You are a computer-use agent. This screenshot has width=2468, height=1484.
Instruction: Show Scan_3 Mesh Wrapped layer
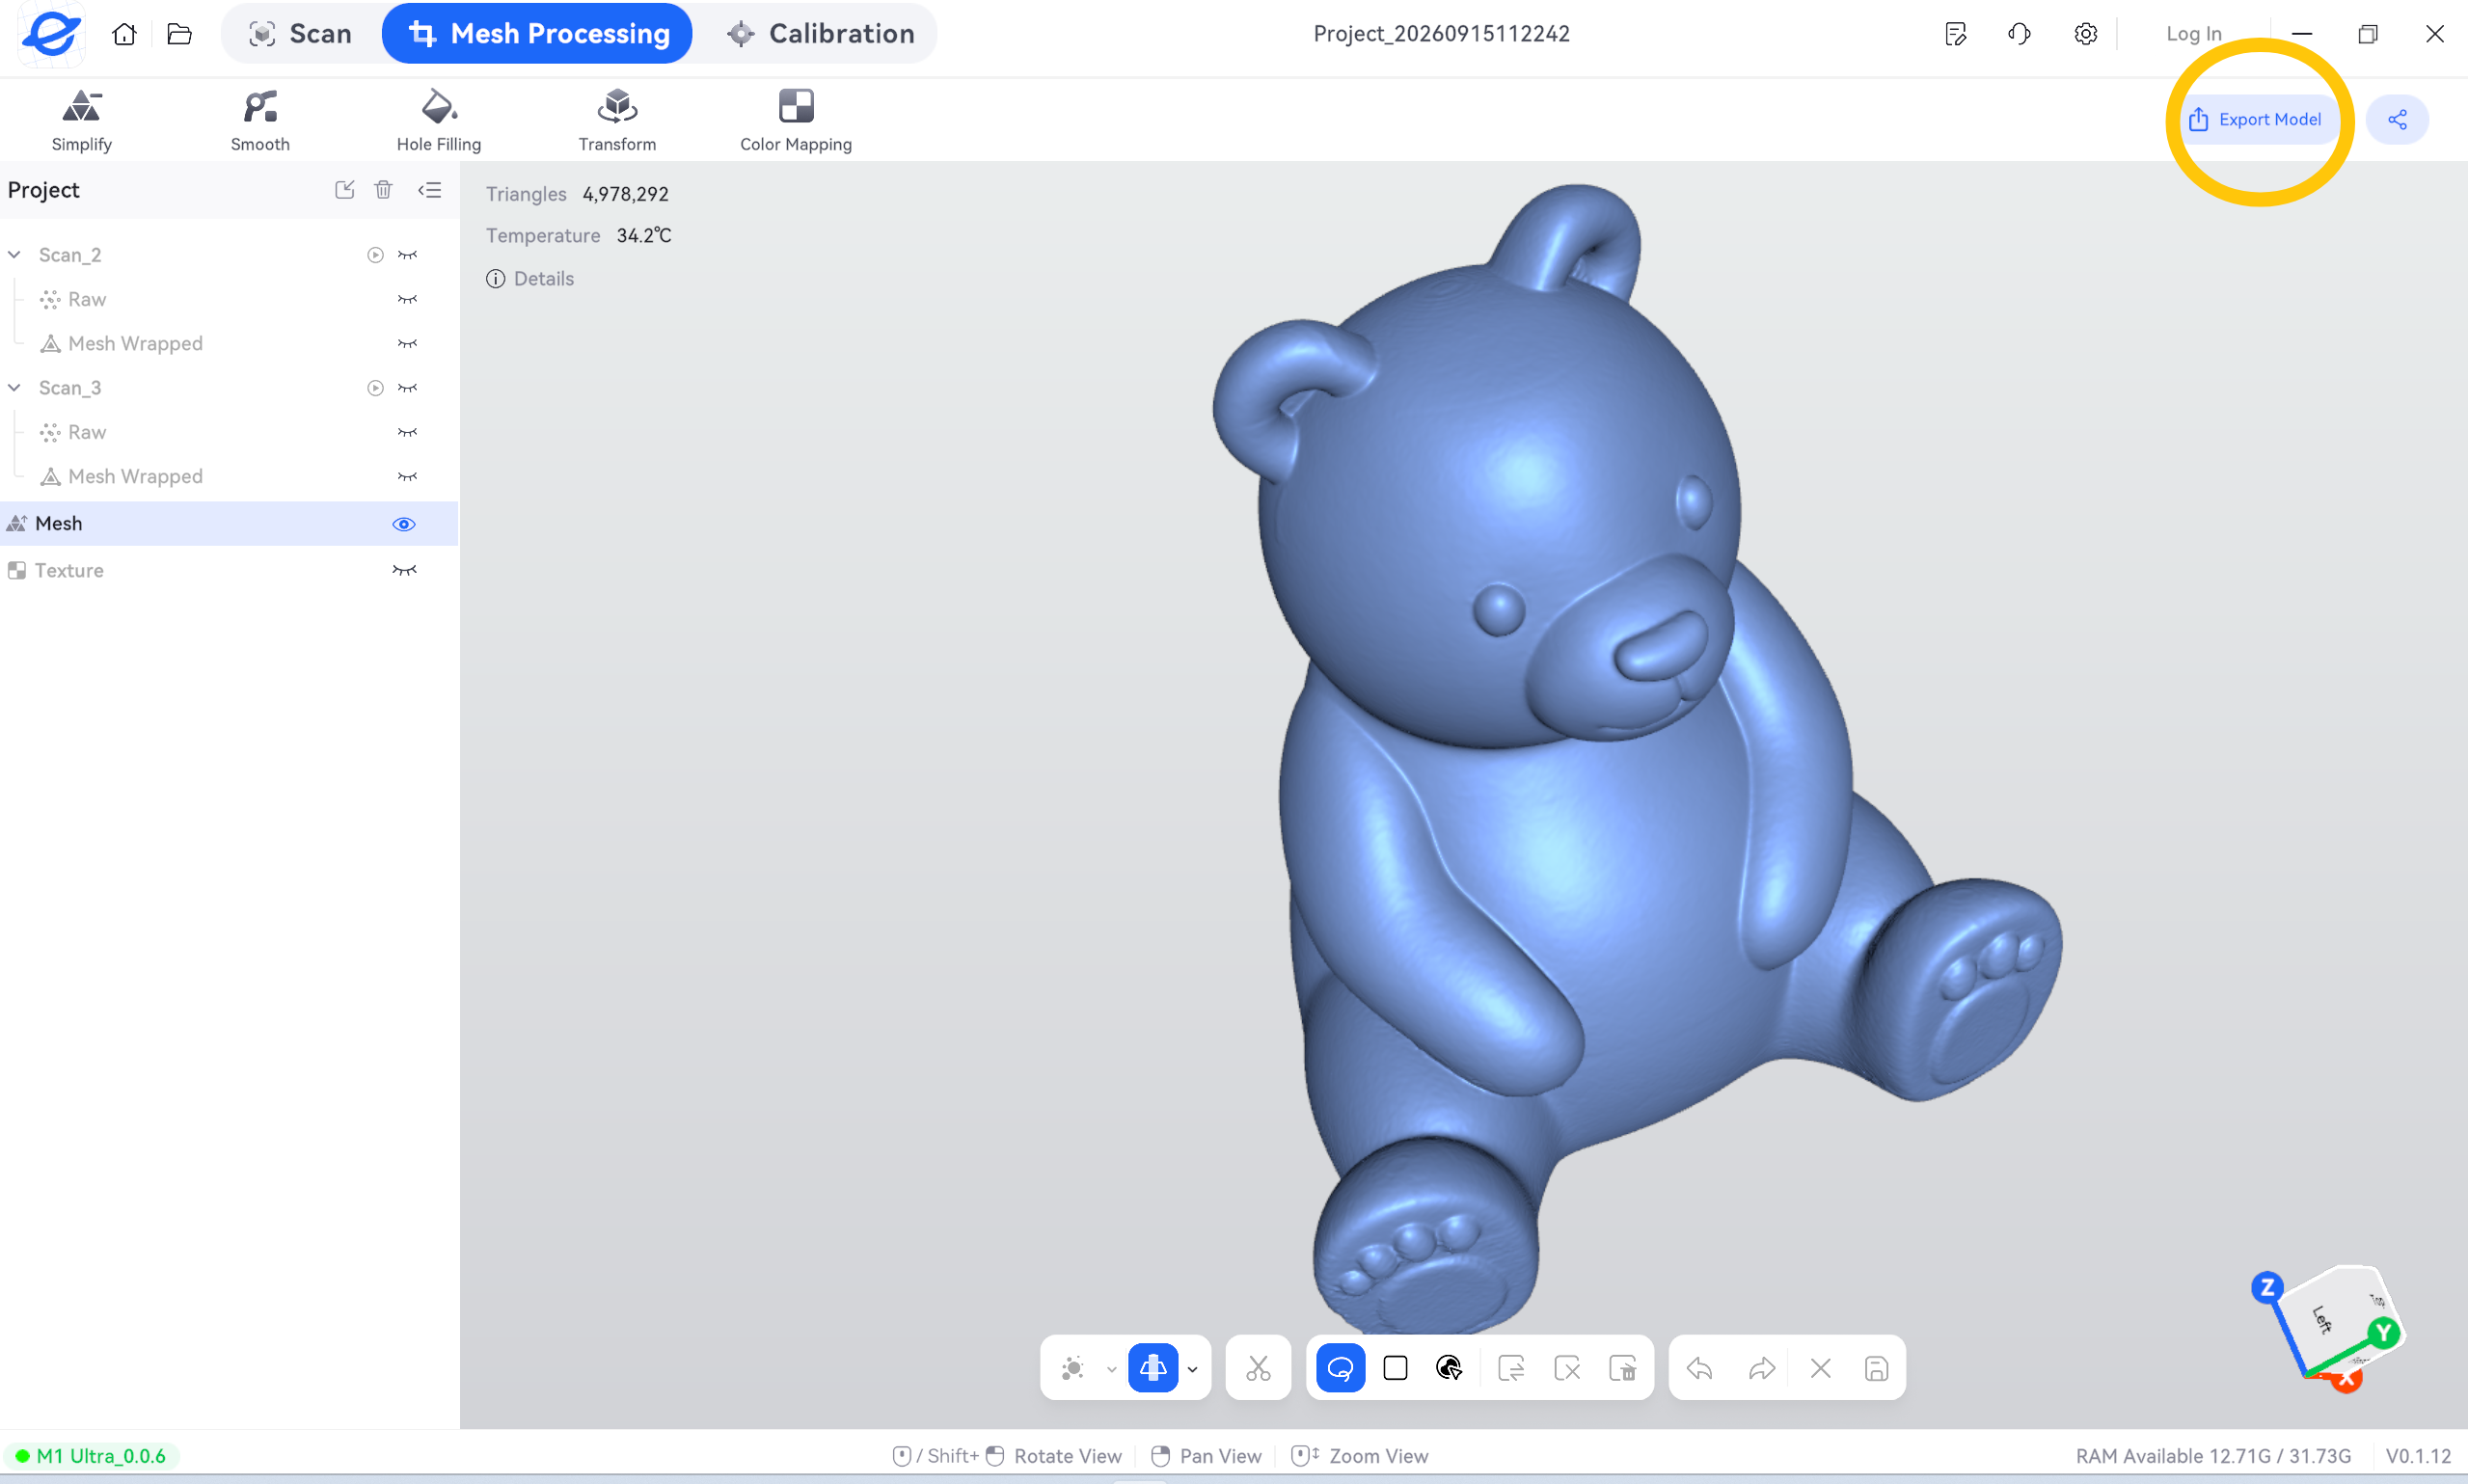pos(407,477)
